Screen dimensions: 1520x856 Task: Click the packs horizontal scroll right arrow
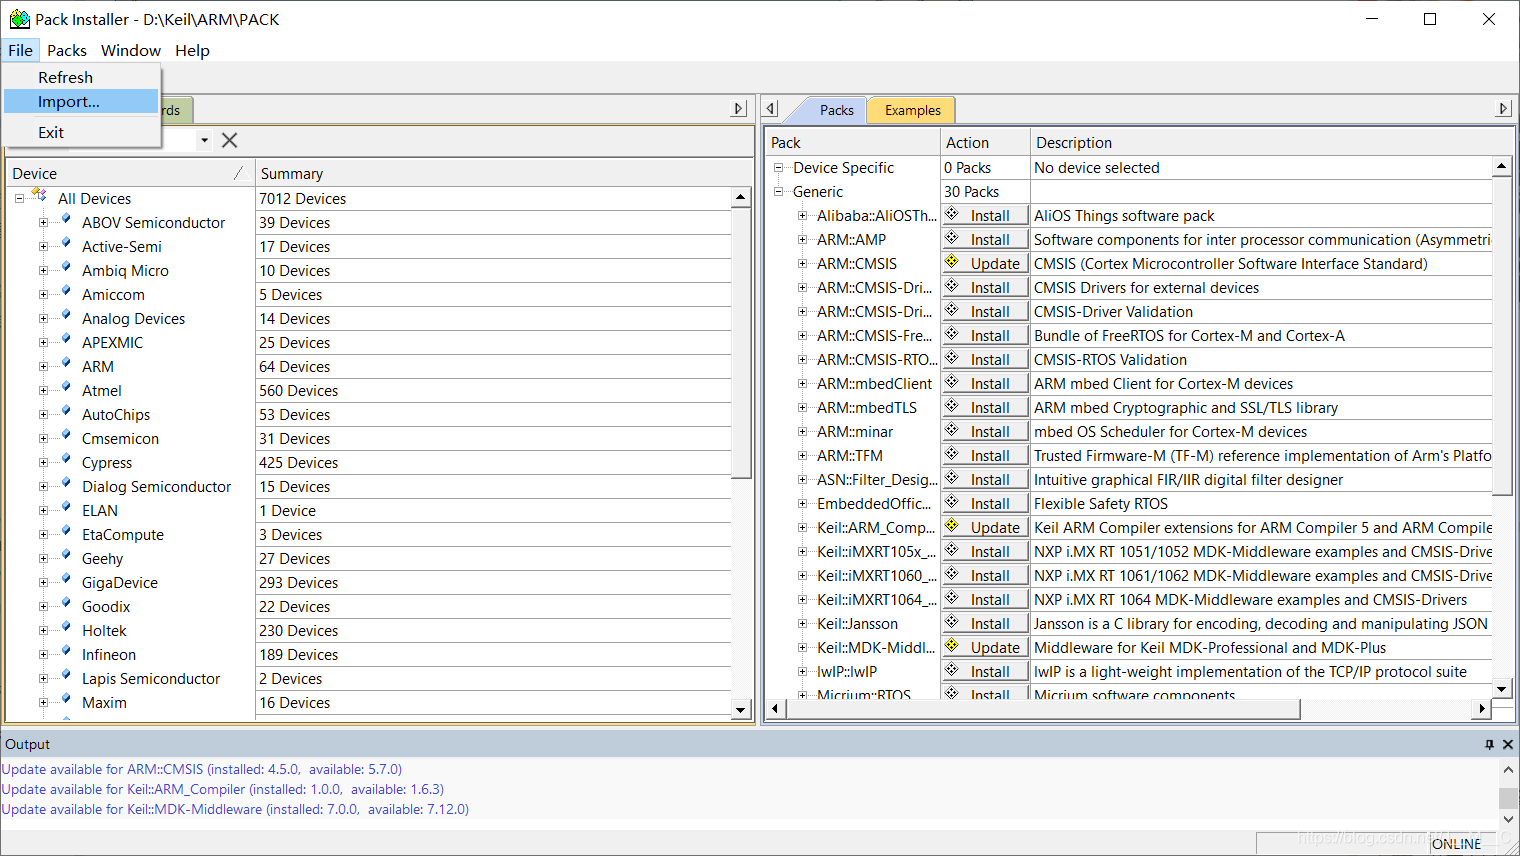1482,708
